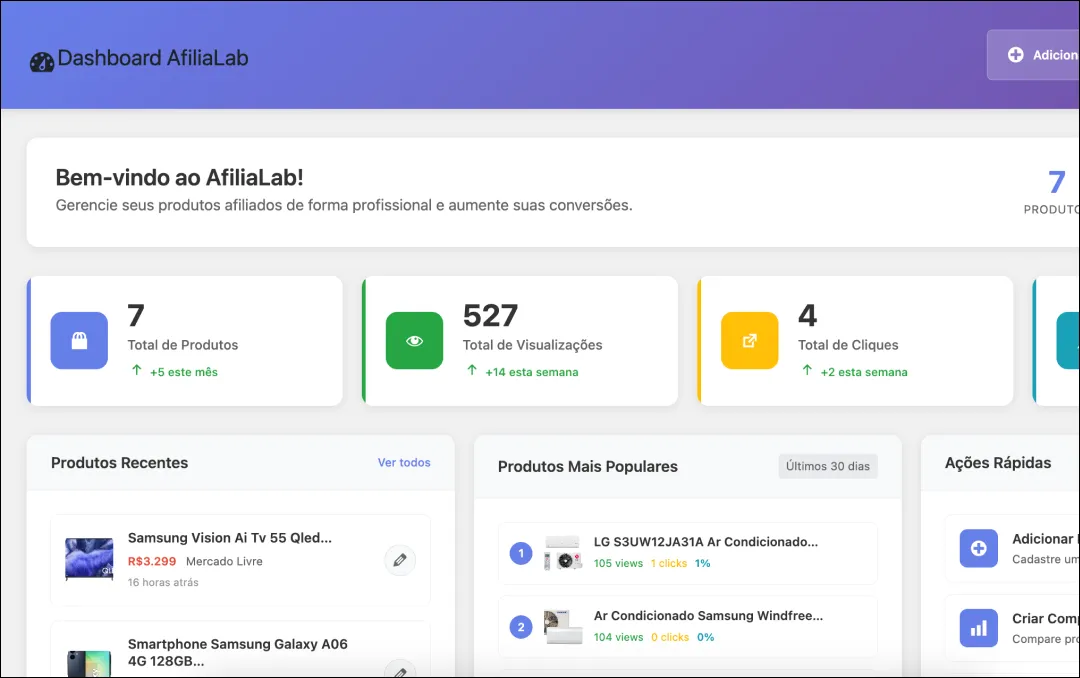Click the bar chart Criar Comparação icon
The width and height of the screenshot is (1080, 678).
(978, 628)
